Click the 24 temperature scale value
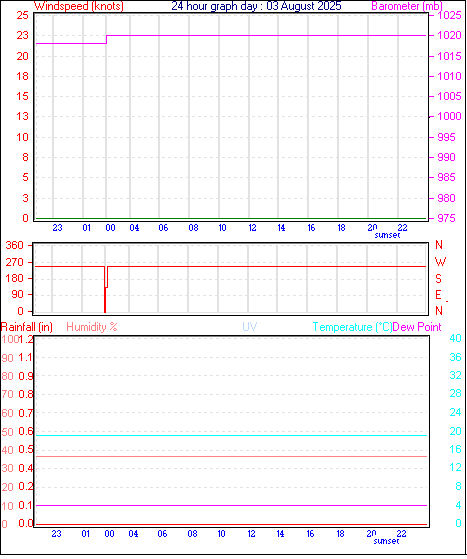 click(x=455, y=412)
